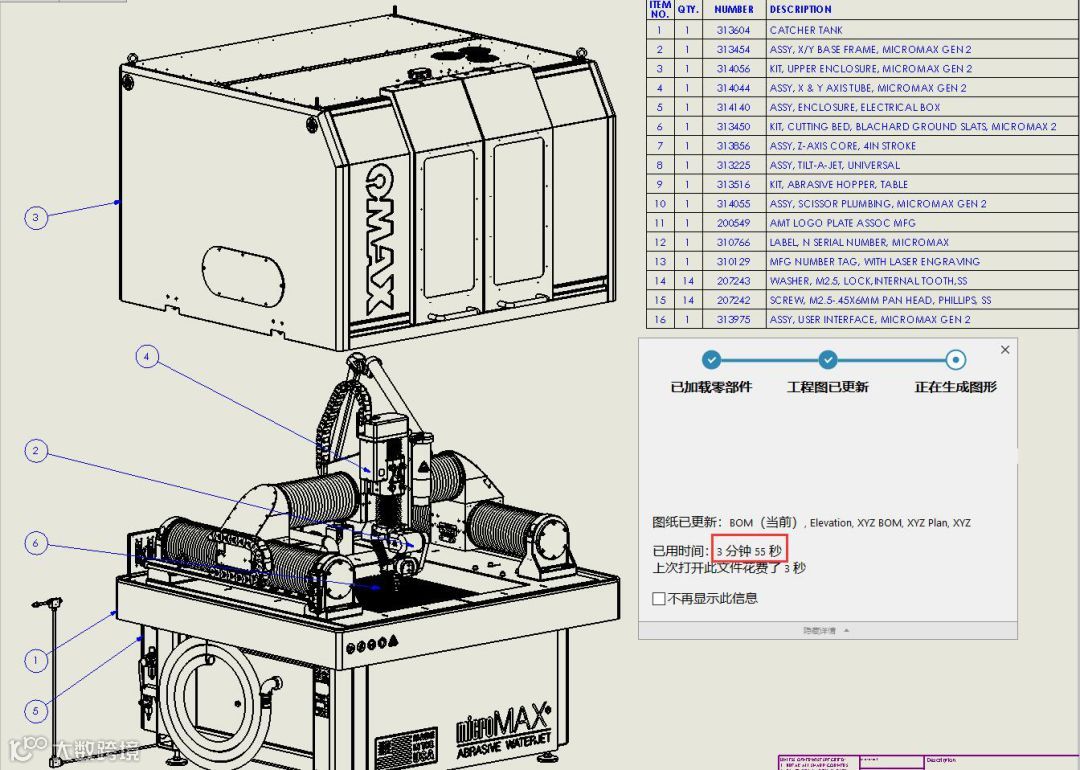The height and width of the screenshot is (770, 1080).
Task: Select the QTY. column header
Action: [x=687, y=10]
